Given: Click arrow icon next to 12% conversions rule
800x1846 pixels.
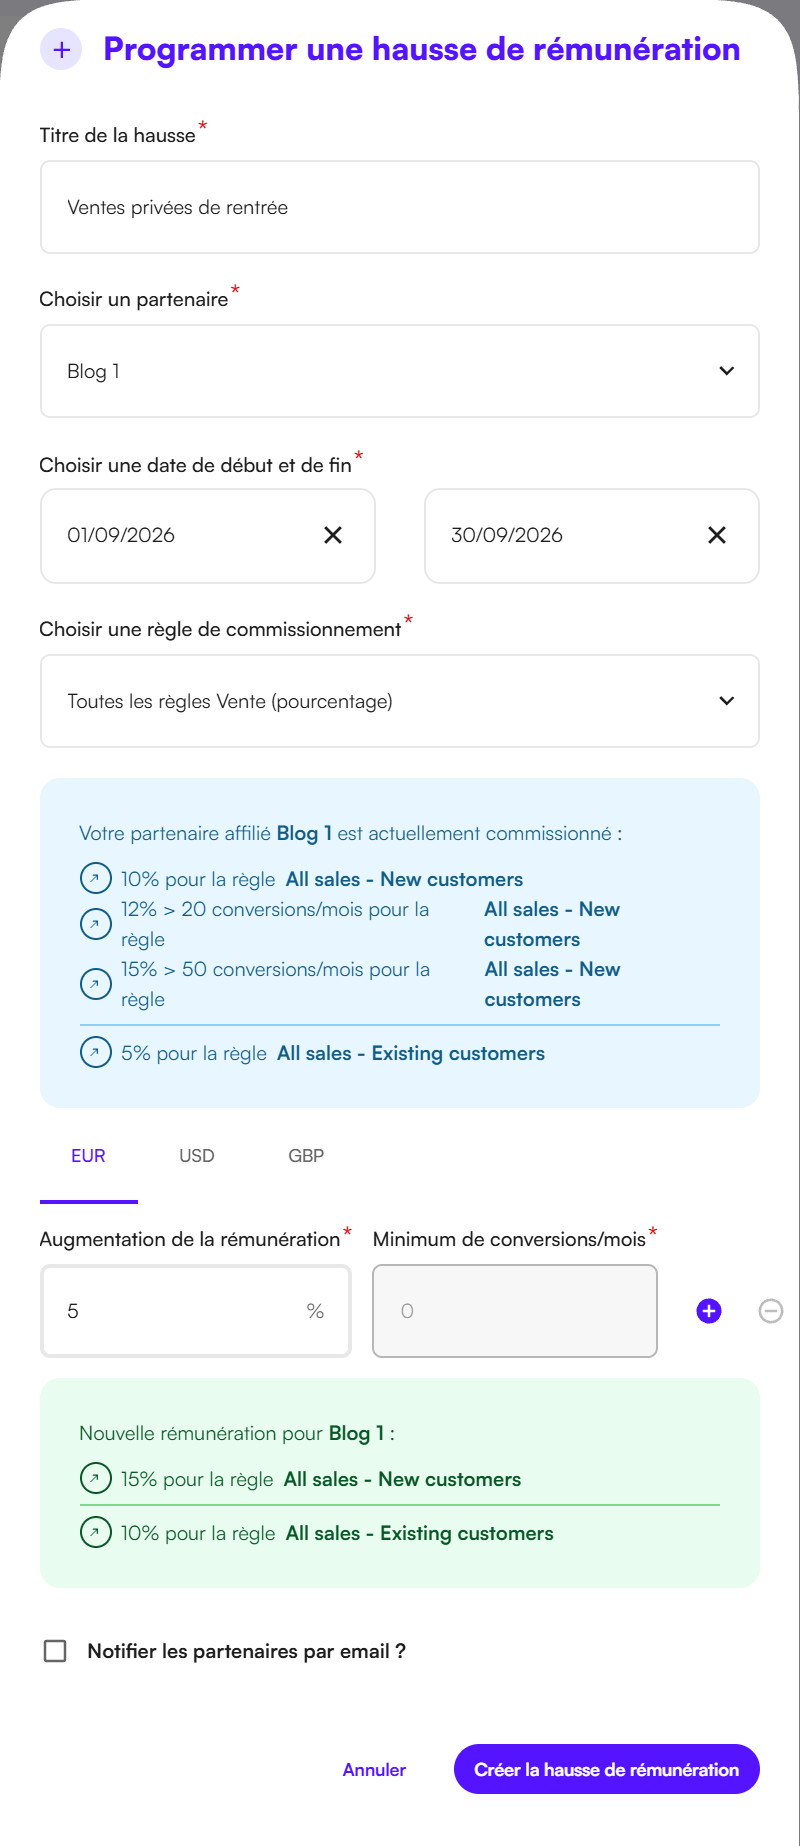Looking at the screenshot, I should coord(95,924).
